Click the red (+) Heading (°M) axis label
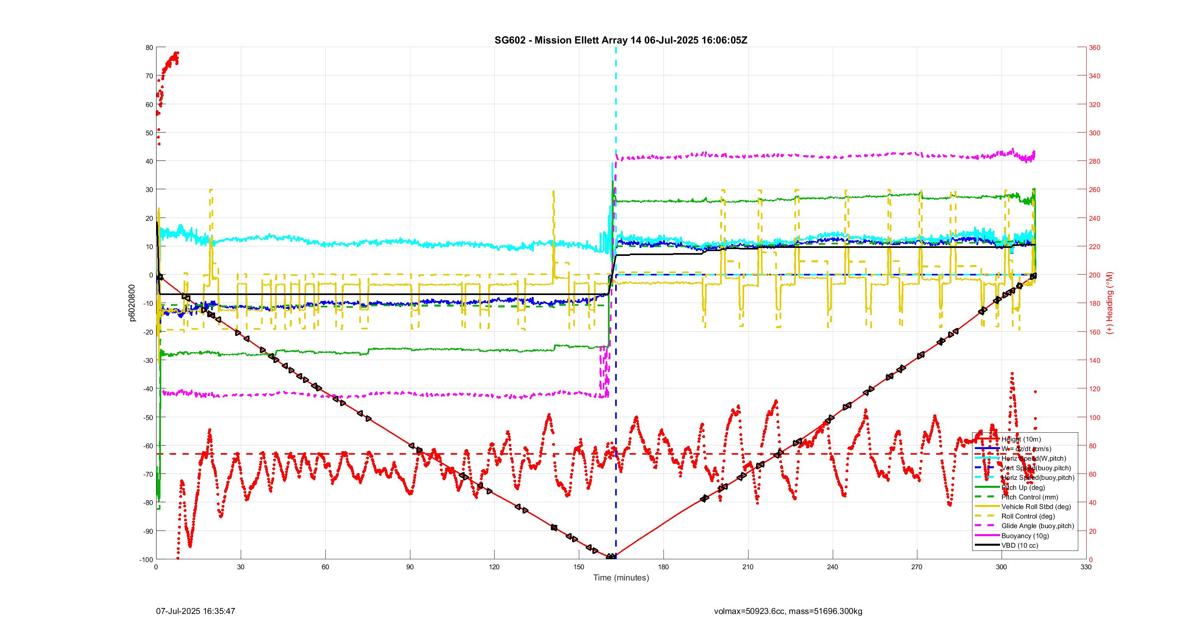The image size is (1200, 628). (x=1110, y=302)
